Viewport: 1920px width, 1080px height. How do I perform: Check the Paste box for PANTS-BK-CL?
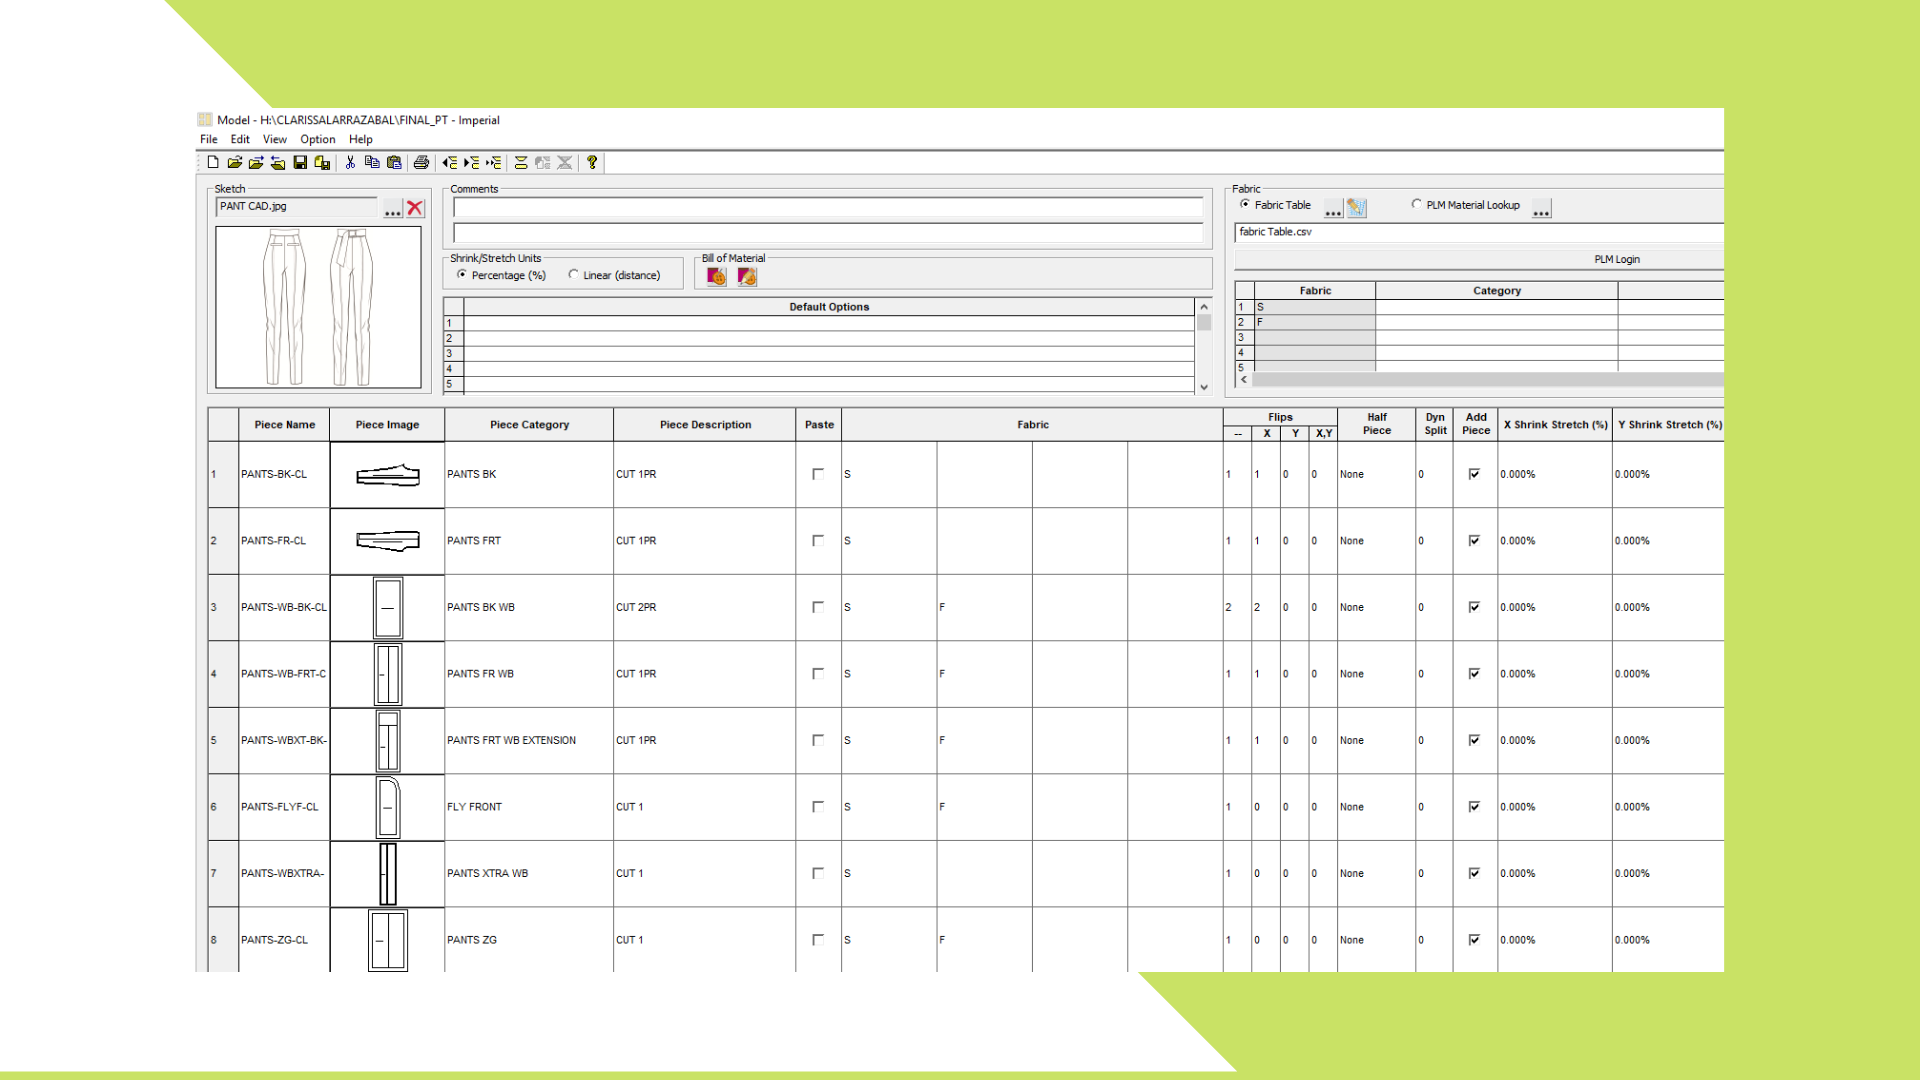click(818, 474)
